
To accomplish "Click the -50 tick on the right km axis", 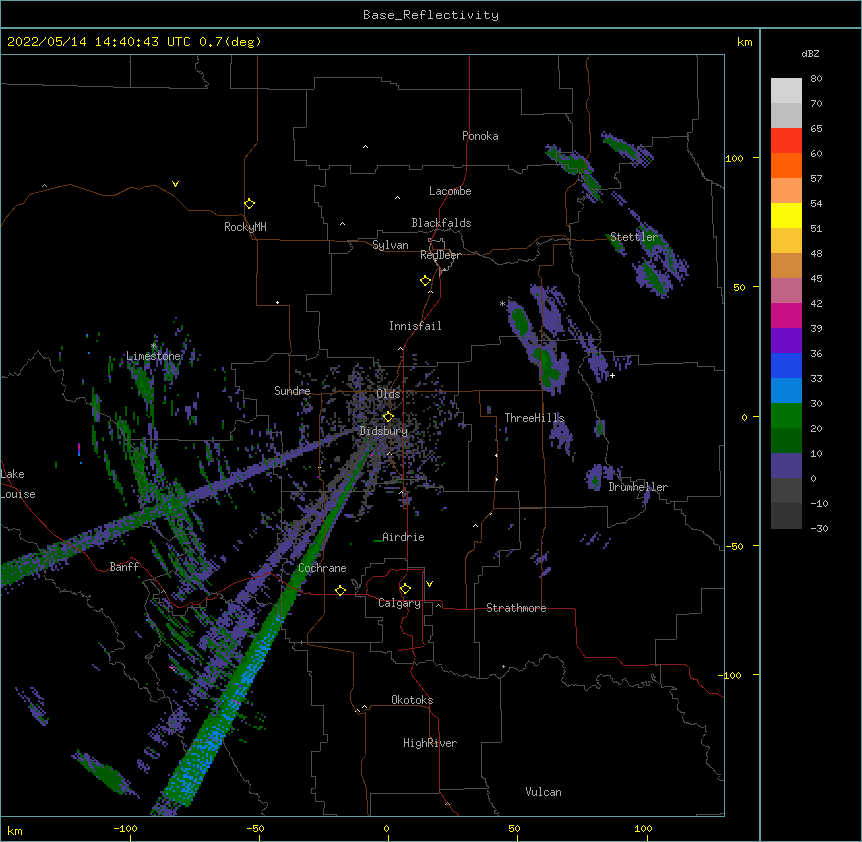I will (x=734, y=546).
